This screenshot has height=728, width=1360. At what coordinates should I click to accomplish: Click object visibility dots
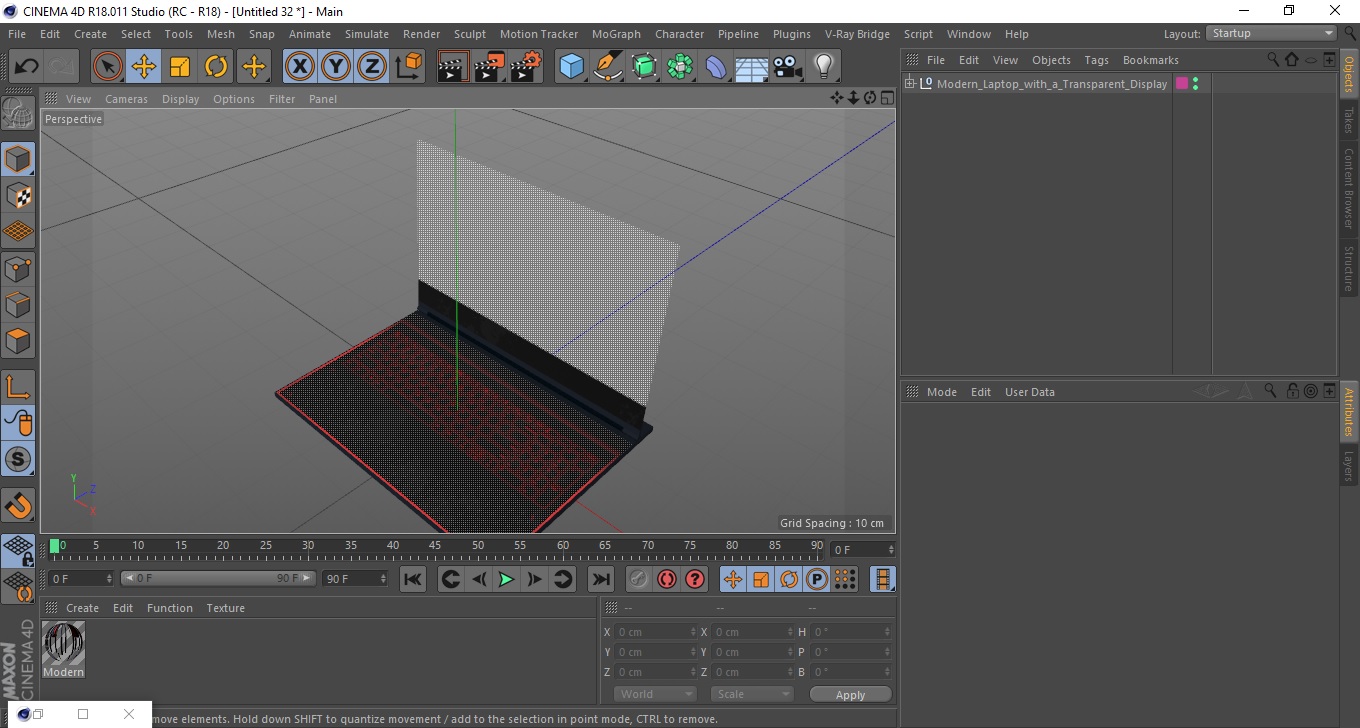pyautogui.click(x=1196, y=84)
